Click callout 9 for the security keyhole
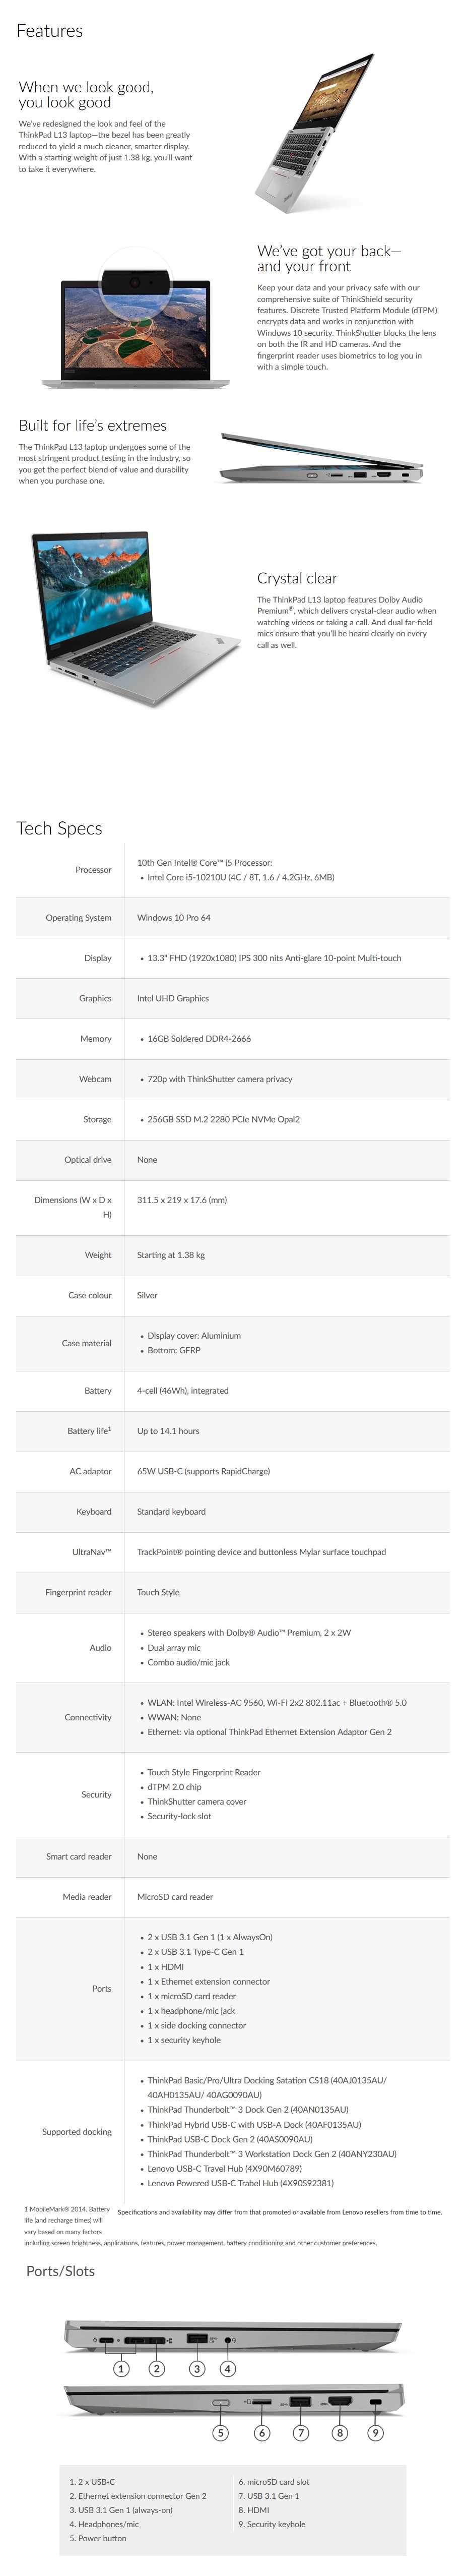466x2576 pixels. coord(376,2433)
